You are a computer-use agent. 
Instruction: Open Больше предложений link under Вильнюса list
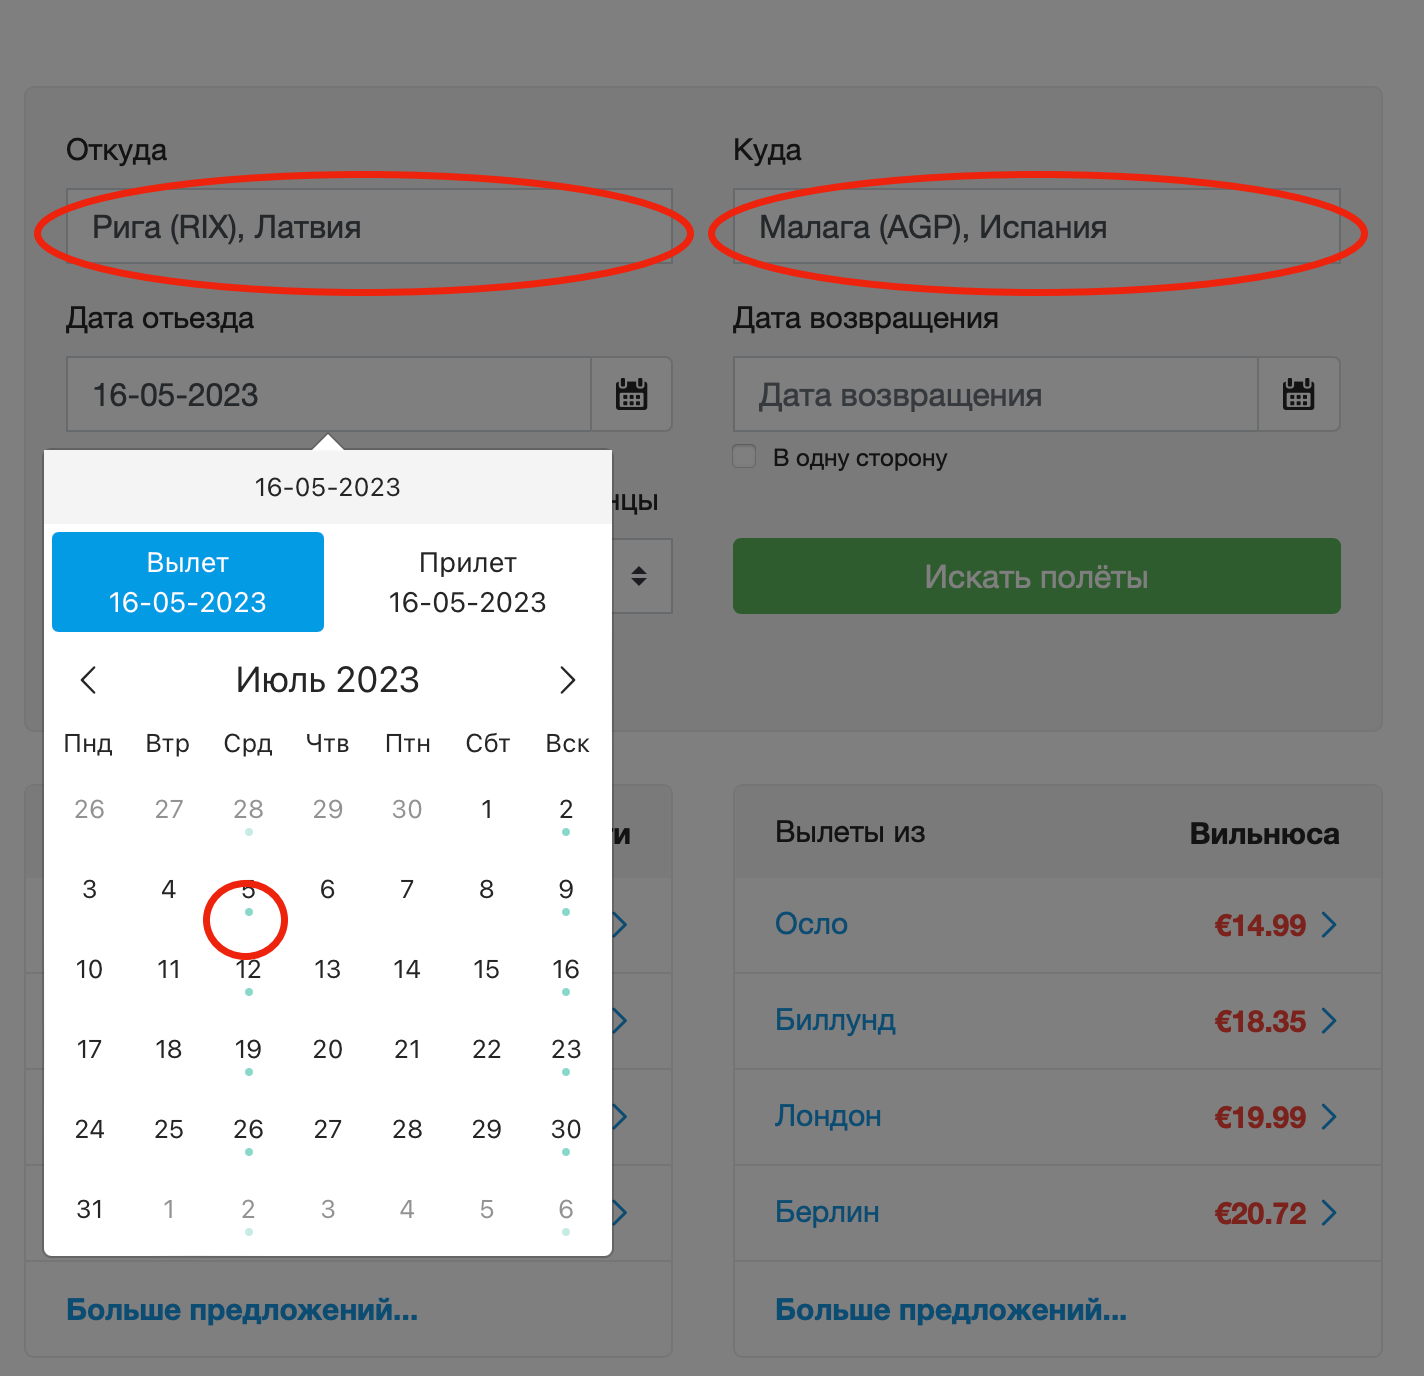pos(950,1309)
